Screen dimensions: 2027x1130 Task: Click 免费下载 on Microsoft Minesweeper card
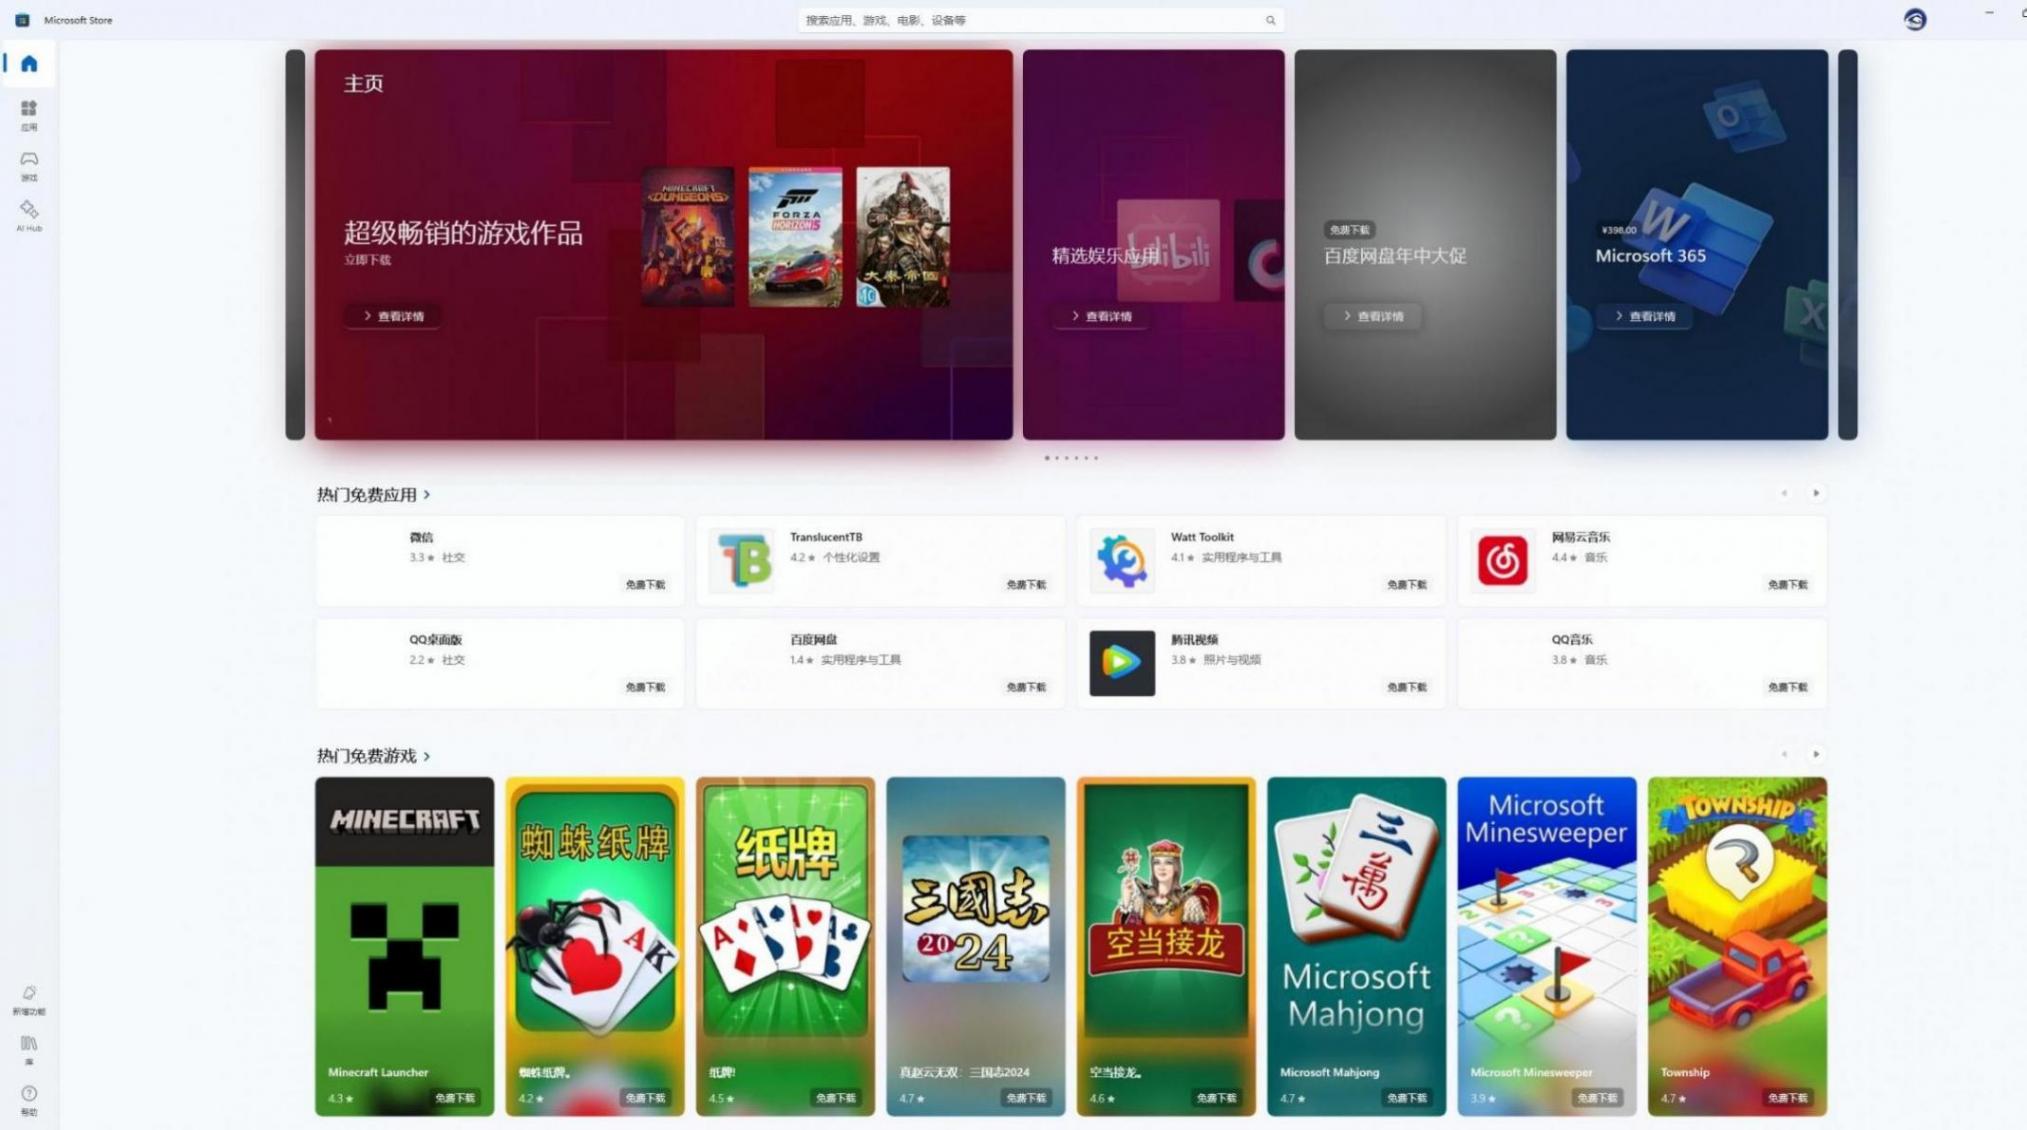pos(1597,1098)
